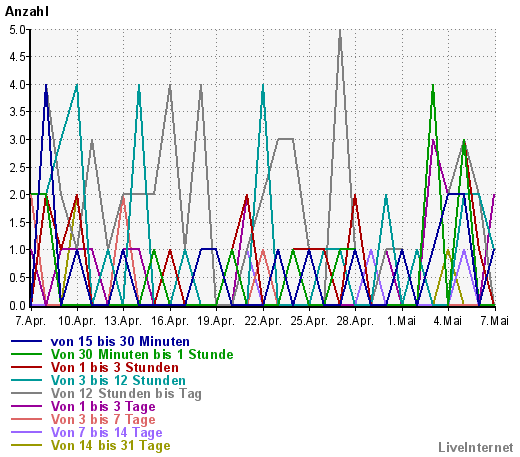Click gray line swatch for 12 Stunden bis Tag
This screenshot has width=520, height=457.
click(x=27, y=393)
